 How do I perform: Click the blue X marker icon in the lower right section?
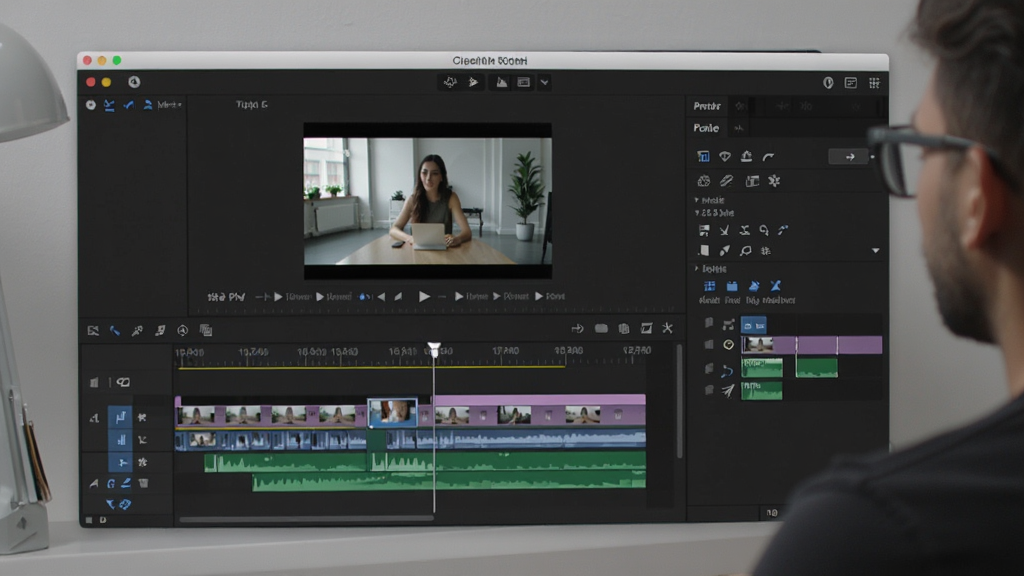pyautogui.click(x=775, y=286)
